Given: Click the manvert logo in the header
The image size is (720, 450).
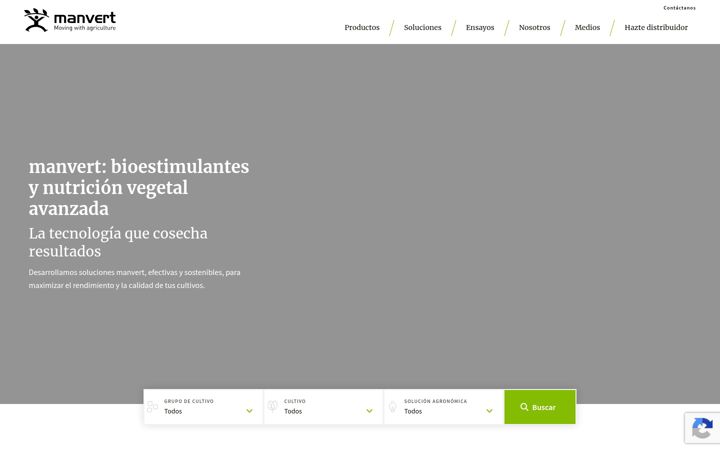Looking at the screenshot, I should click(70, 21).
